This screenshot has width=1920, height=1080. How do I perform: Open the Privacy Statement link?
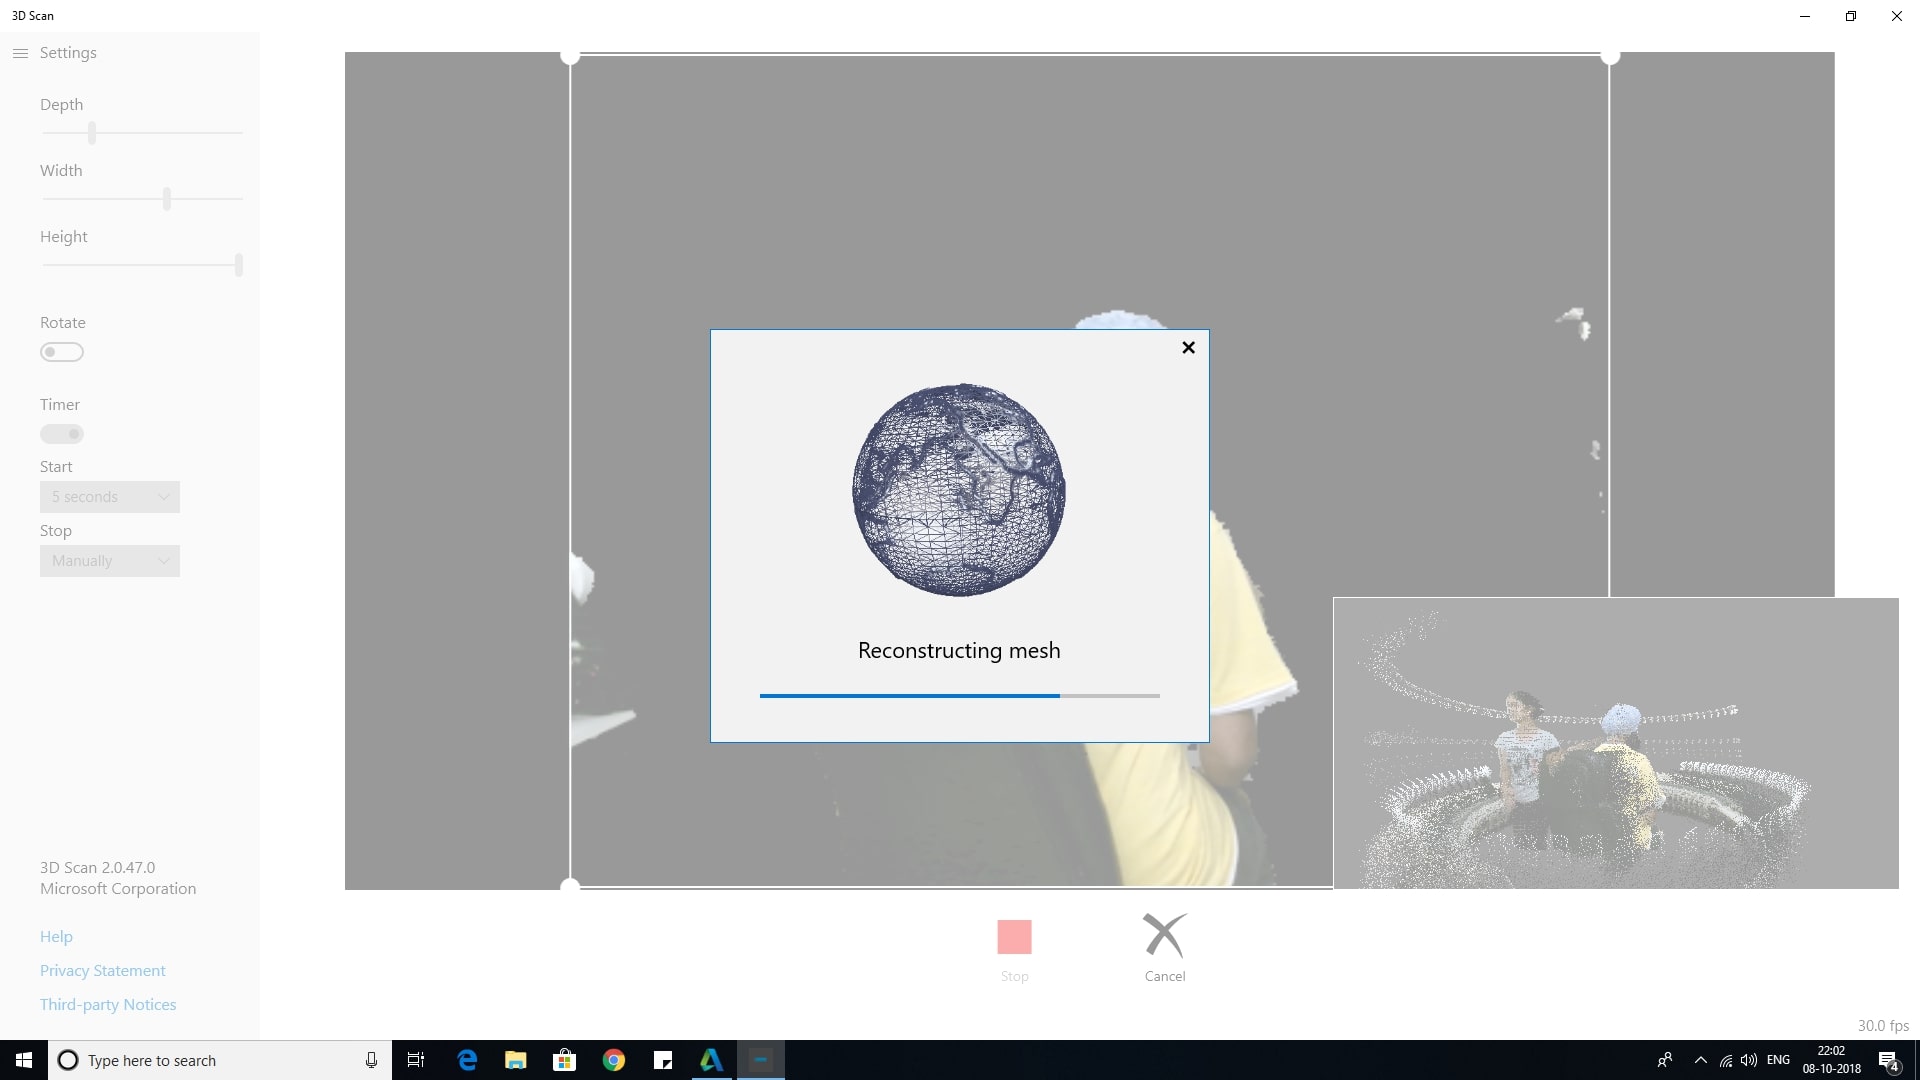103,971
